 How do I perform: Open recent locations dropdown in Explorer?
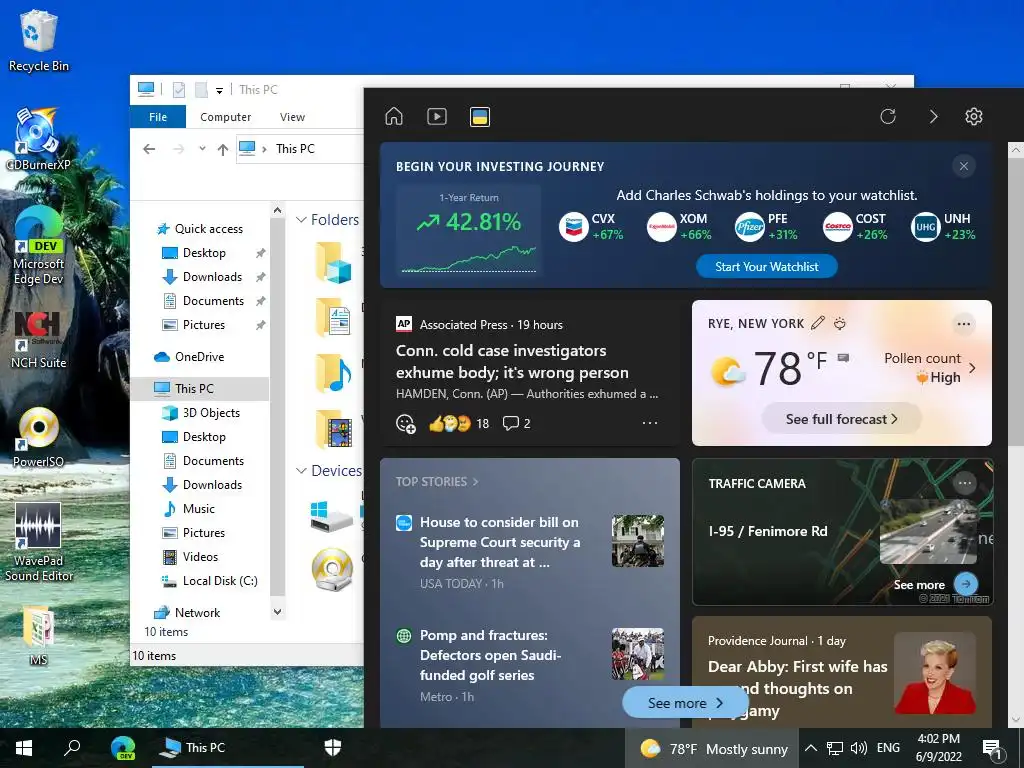click(202, 149)
